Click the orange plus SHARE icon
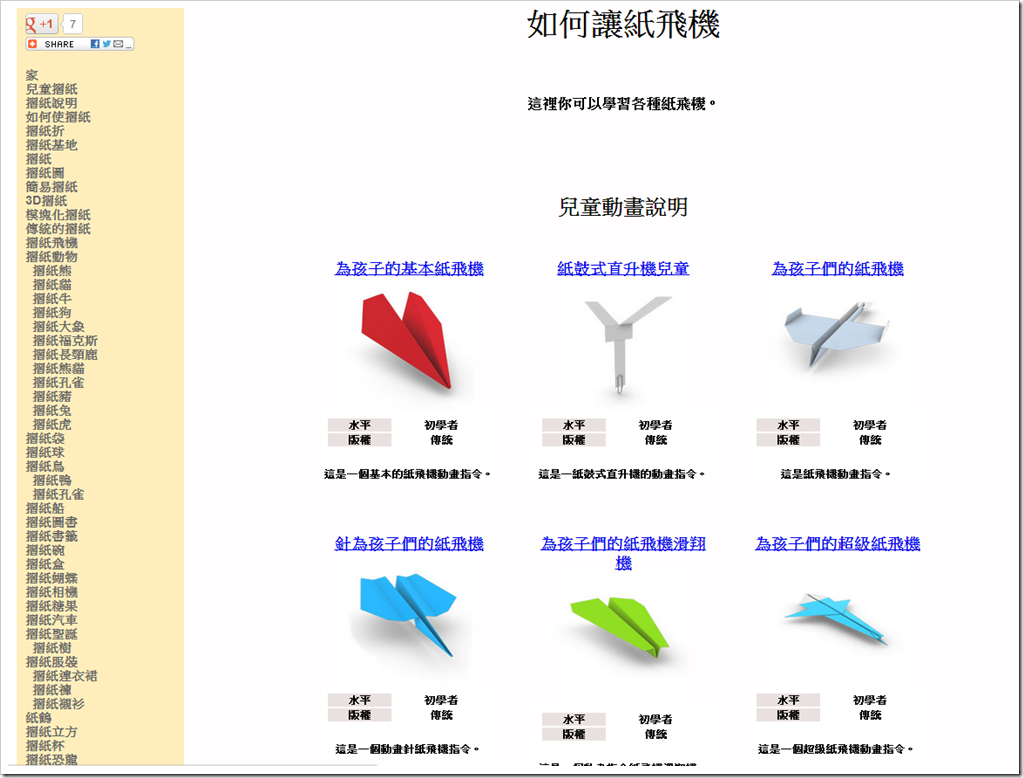 (x=32, y=44)
